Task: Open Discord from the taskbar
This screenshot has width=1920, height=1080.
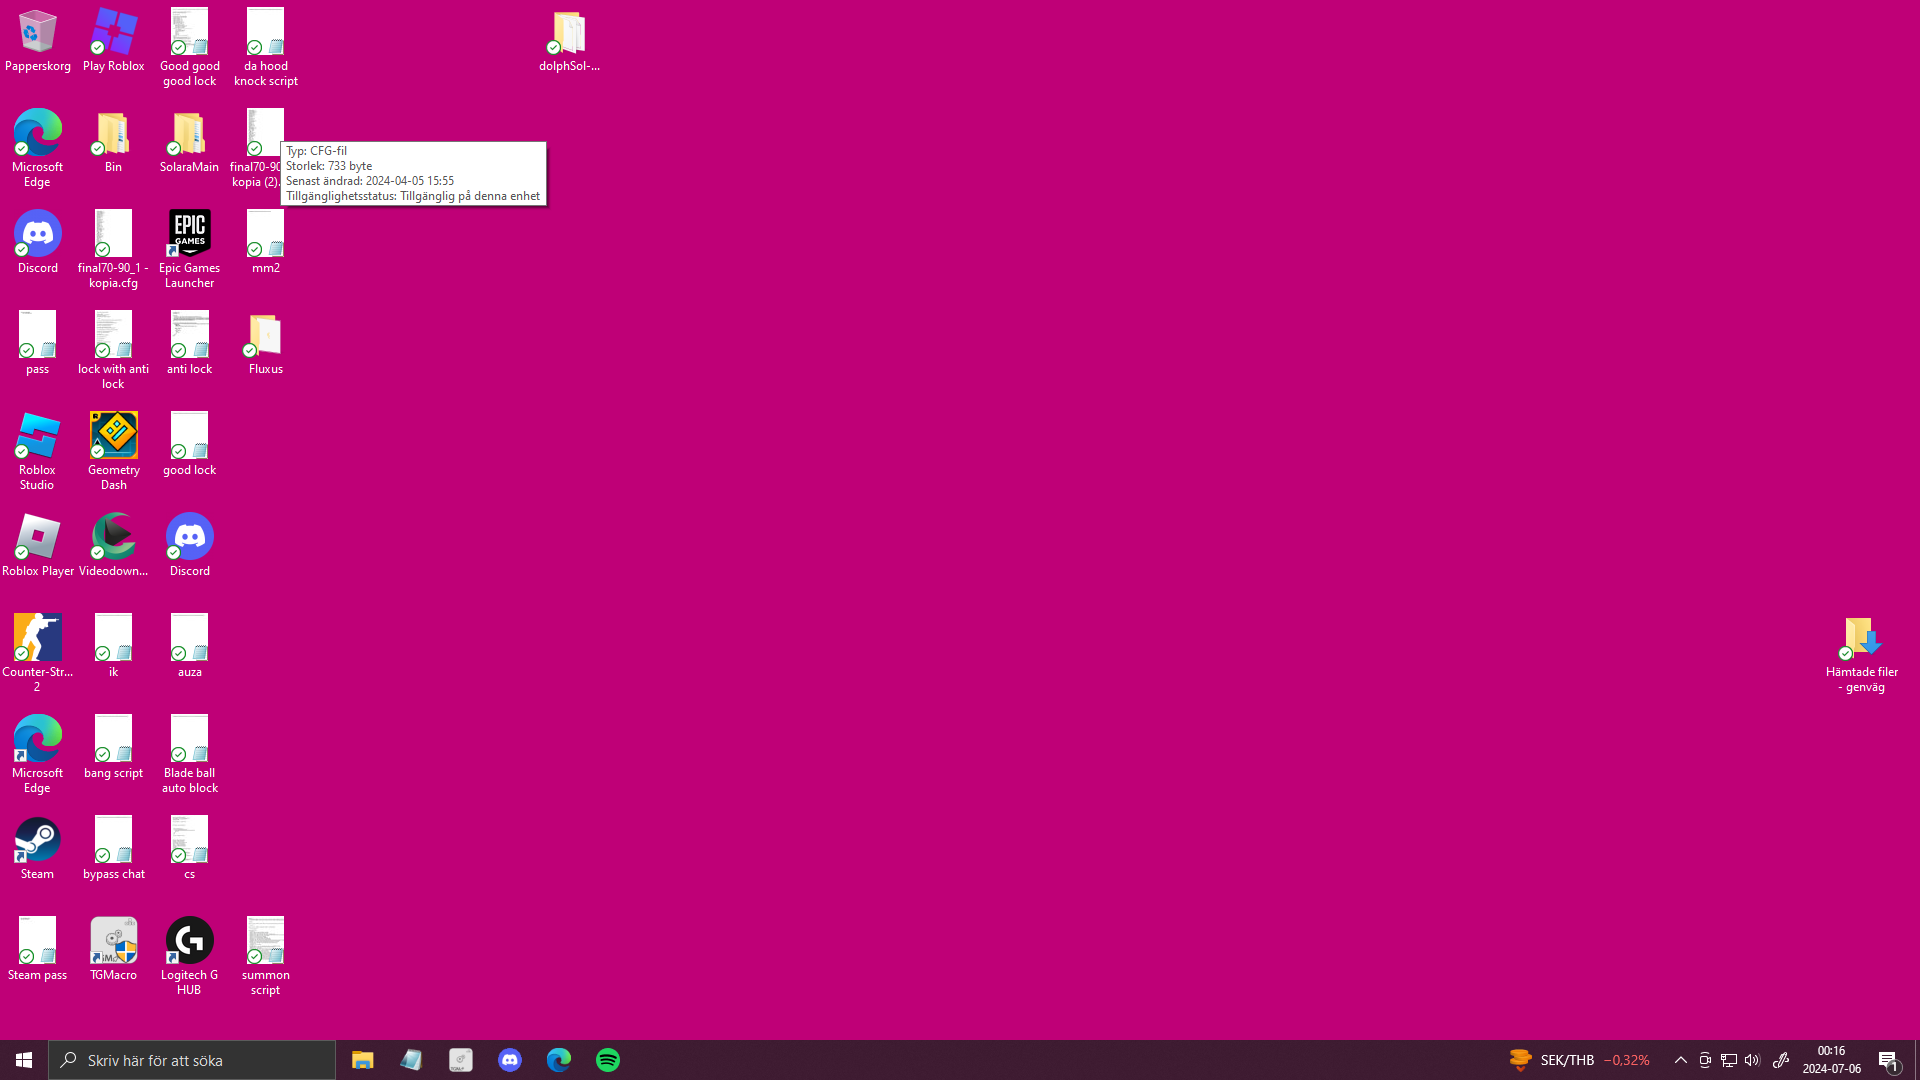Action: tap(510, 1060)
